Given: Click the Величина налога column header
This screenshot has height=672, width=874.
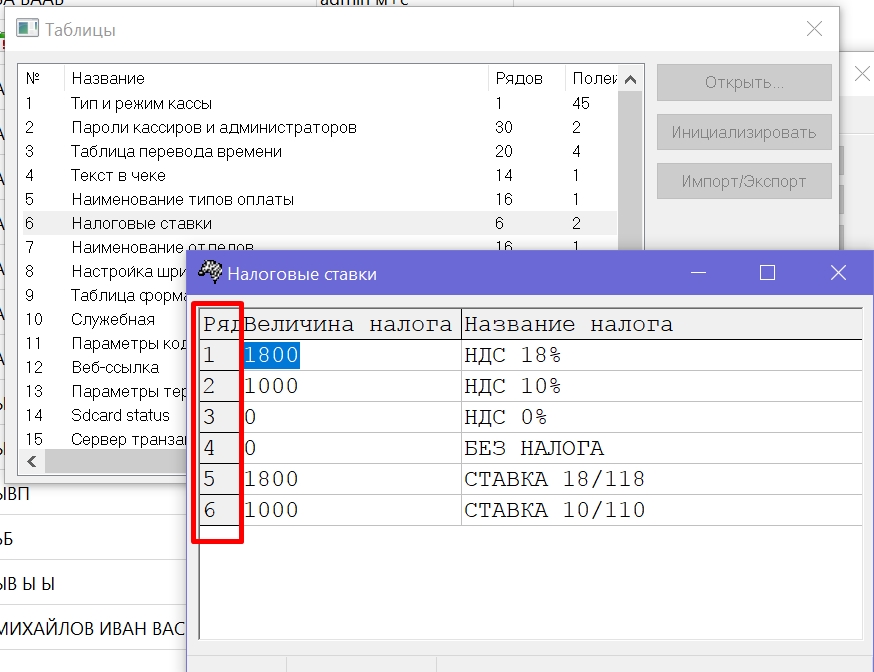Looking at the screenshot, I should click(351, 324).
